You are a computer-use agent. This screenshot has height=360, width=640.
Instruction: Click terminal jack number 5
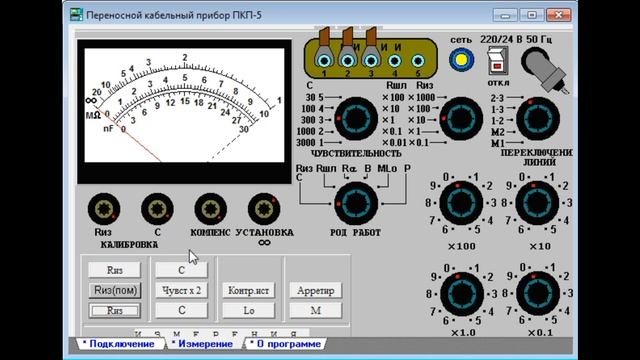[x=418, y=61]
